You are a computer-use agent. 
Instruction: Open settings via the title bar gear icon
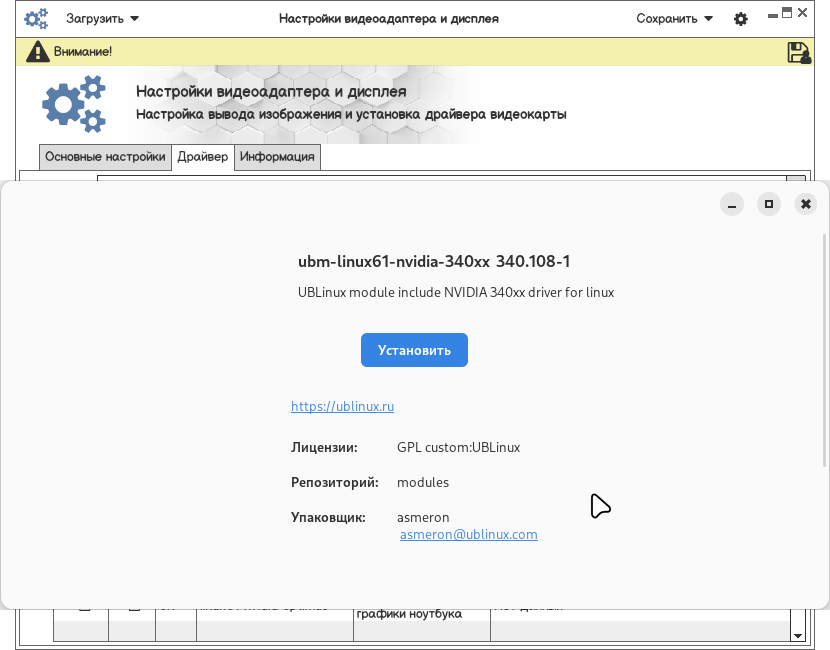tap(741, 19)
